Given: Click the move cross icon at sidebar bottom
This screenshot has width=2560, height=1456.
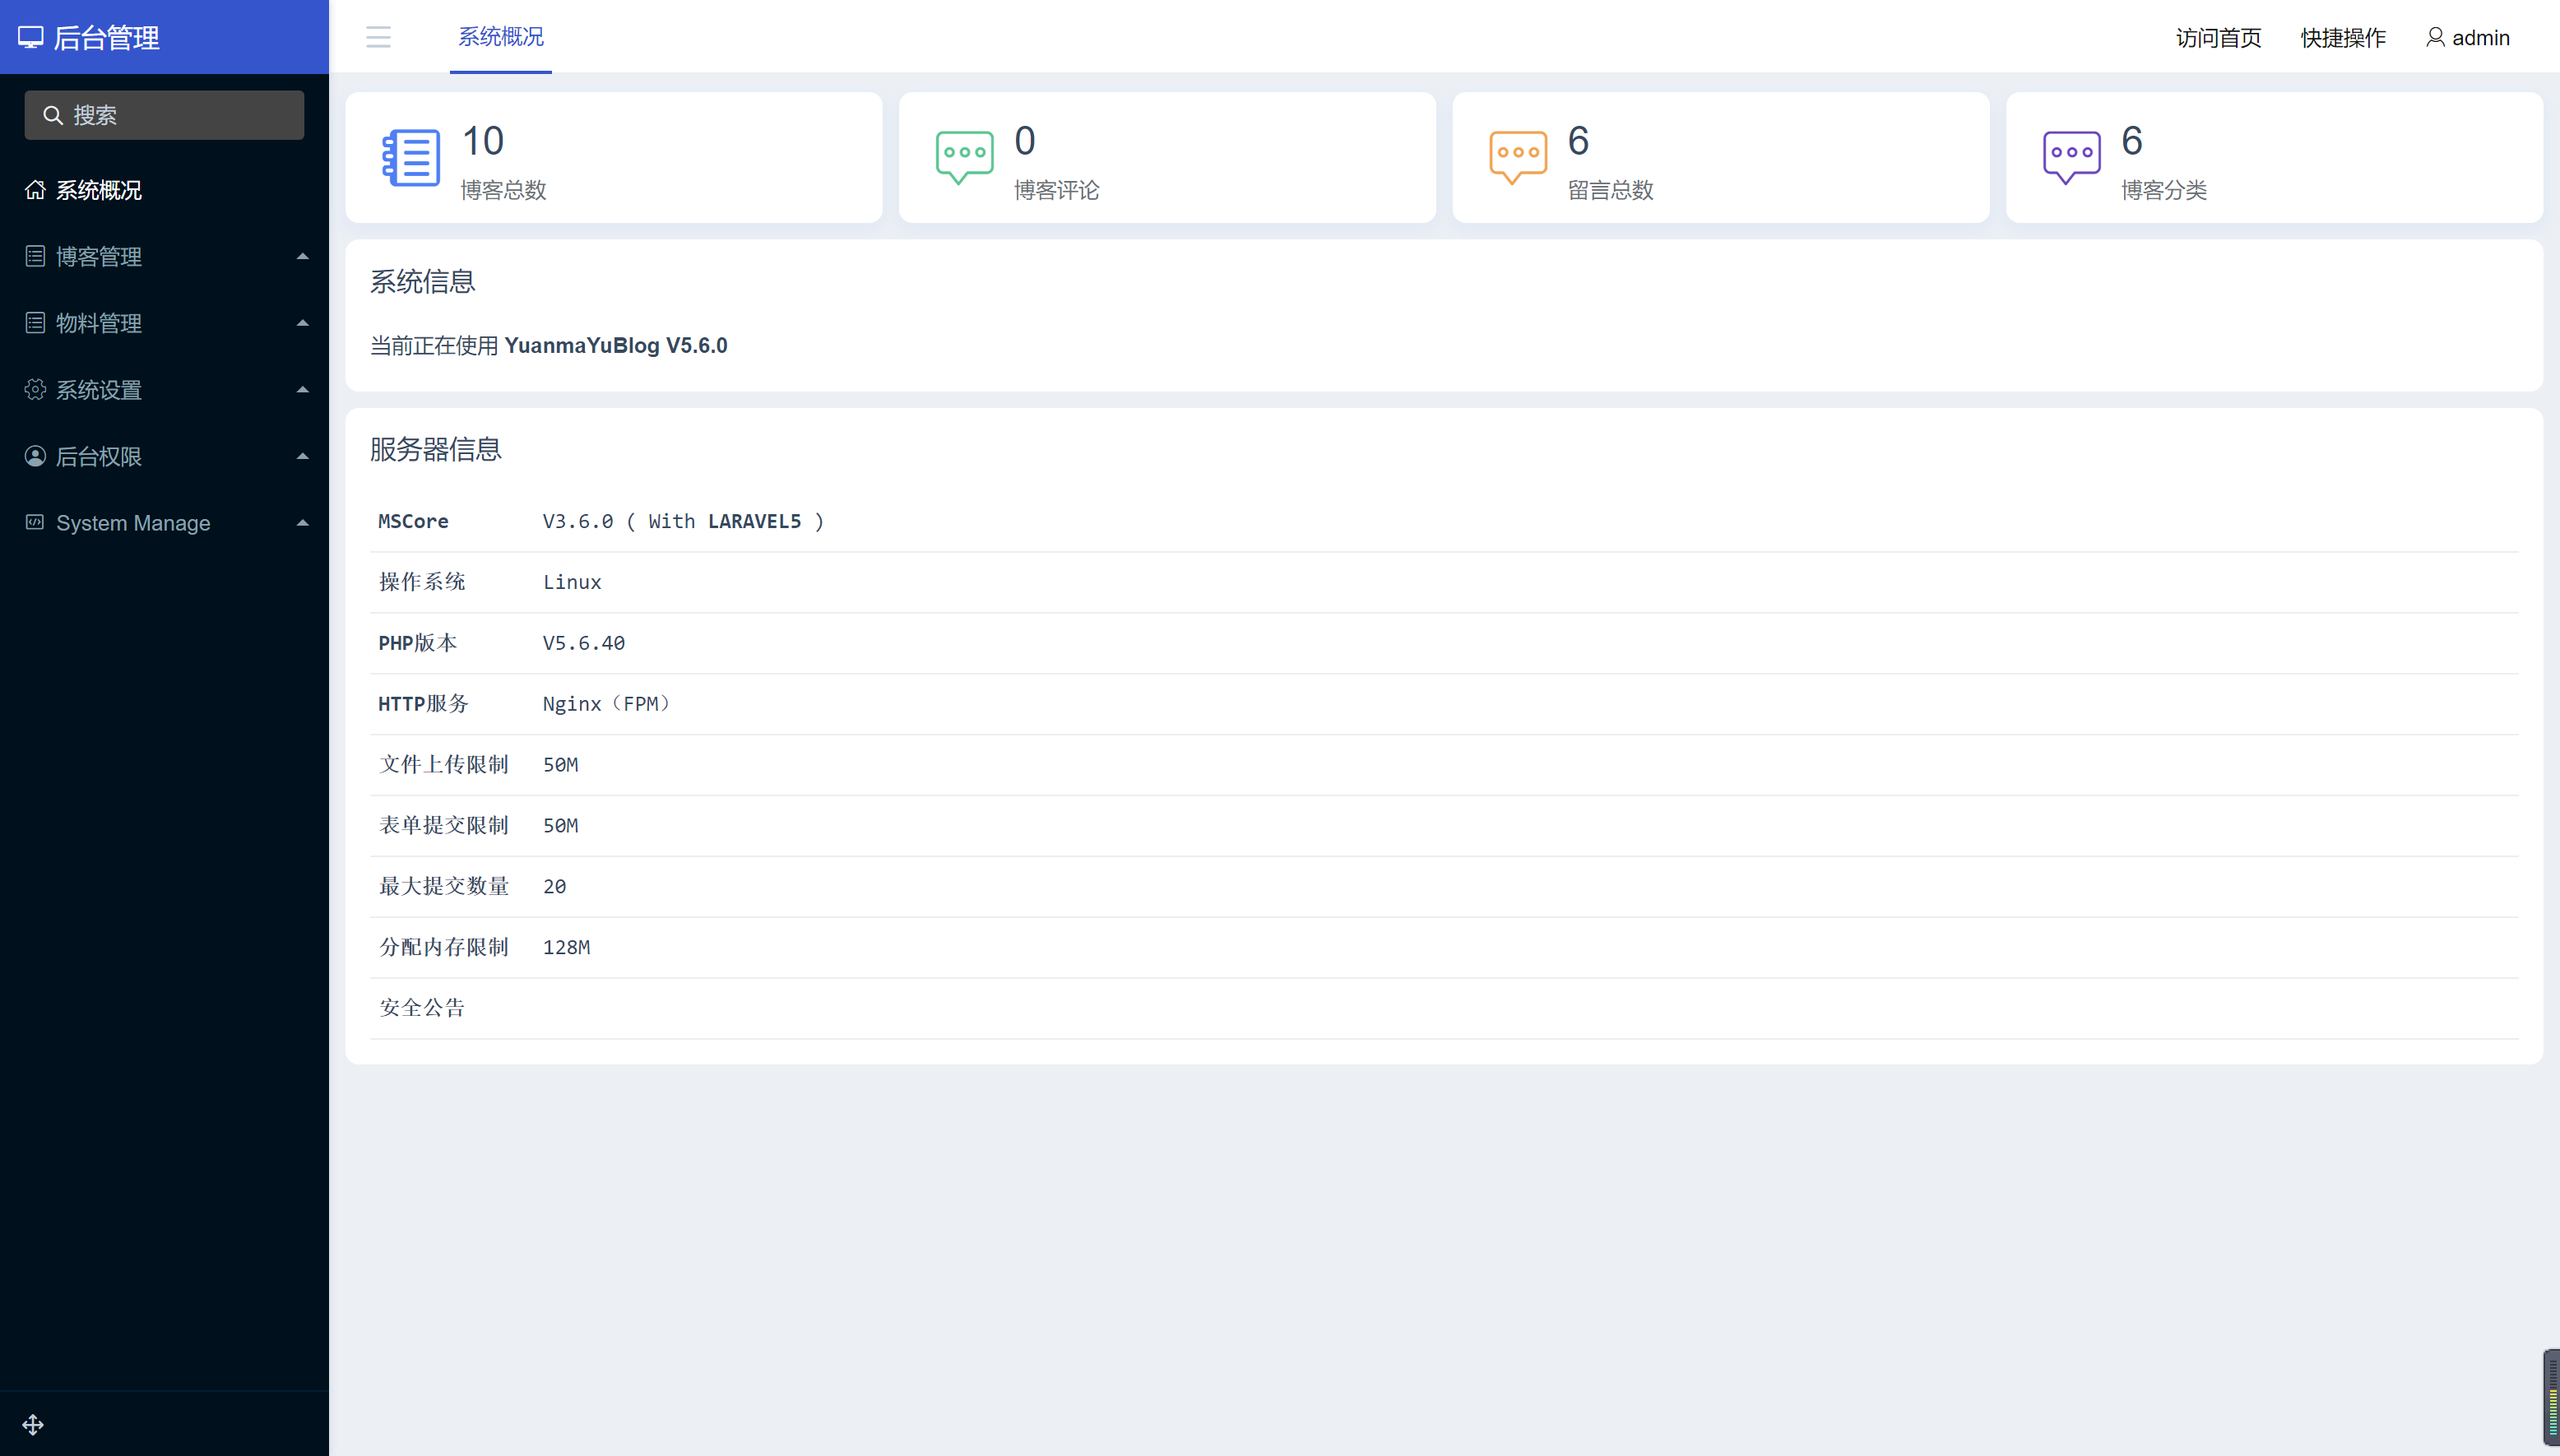Looking at the screenshot, I should 33,1424.
